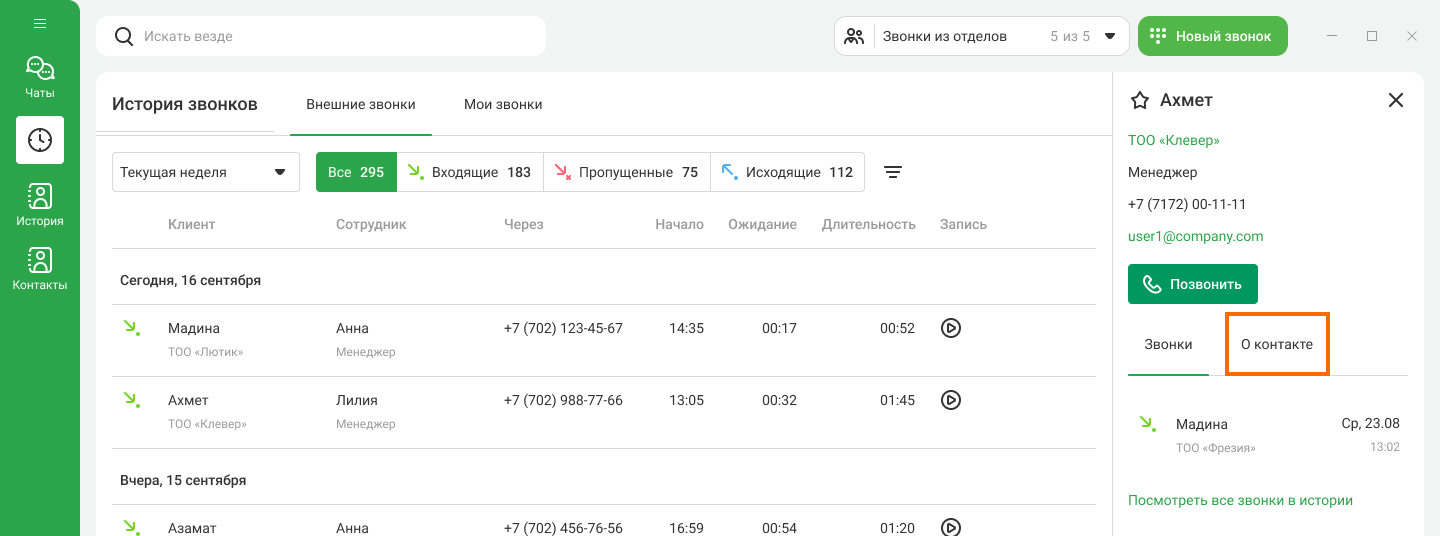Screen dimensions: 1440x536
Task: Play recording of Ахмет's call
Action: tap(951, 400)
